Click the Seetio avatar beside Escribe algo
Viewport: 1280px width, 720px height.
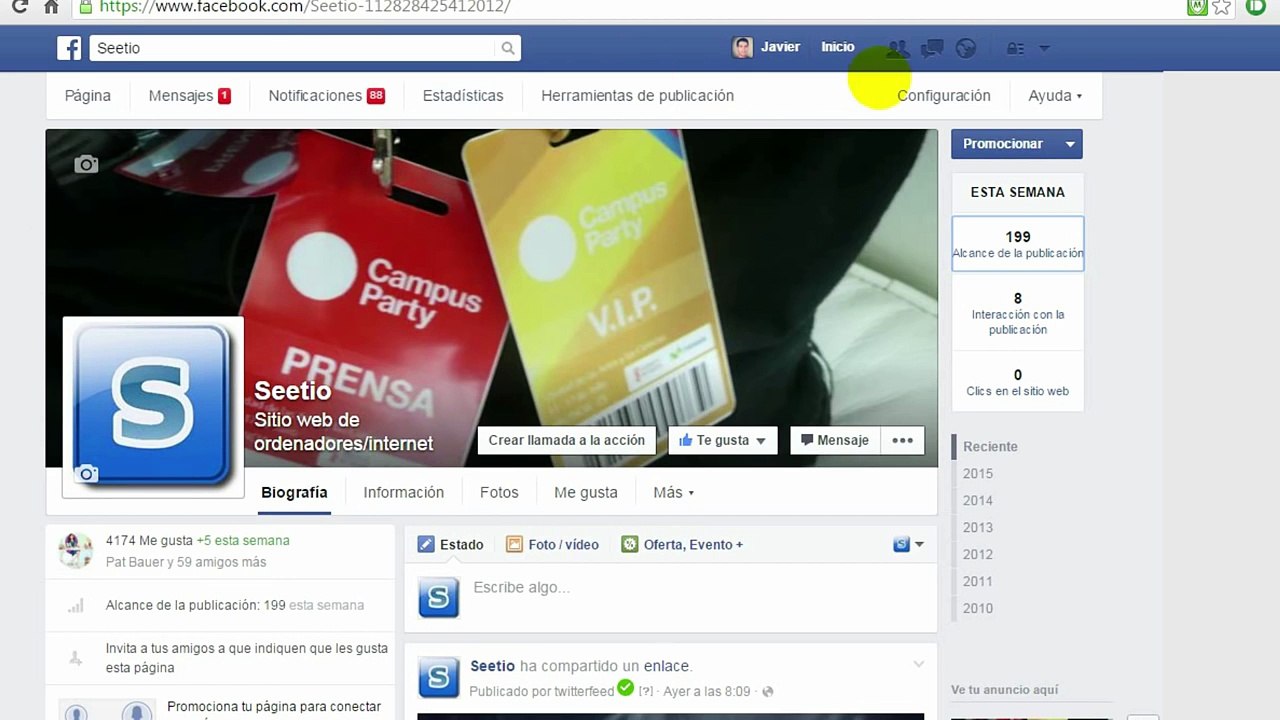pos(438,597)
